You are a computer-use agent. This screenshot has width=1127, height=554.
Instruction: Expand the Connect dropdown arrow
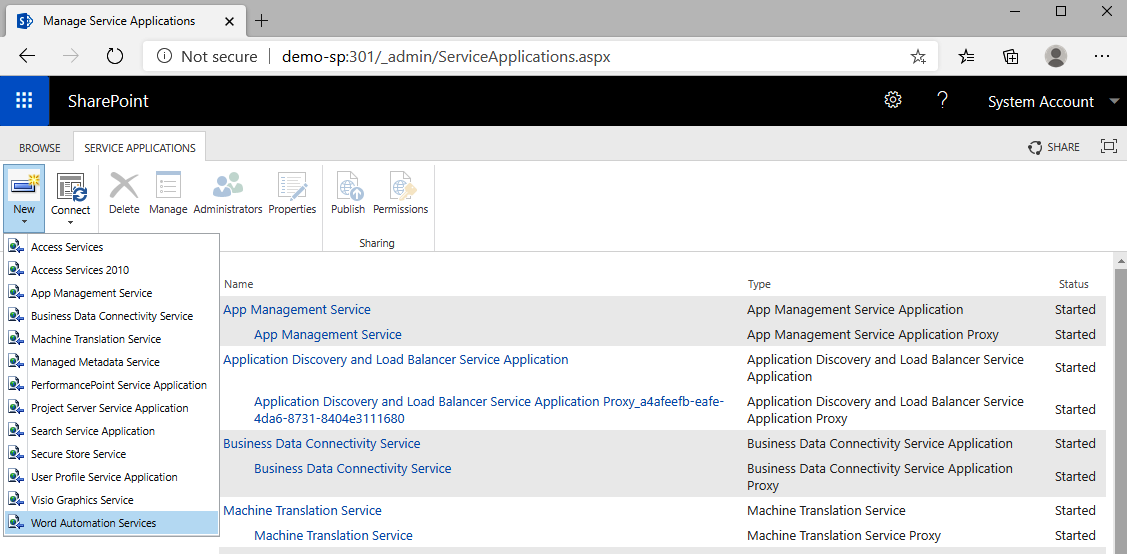point(70,222)
